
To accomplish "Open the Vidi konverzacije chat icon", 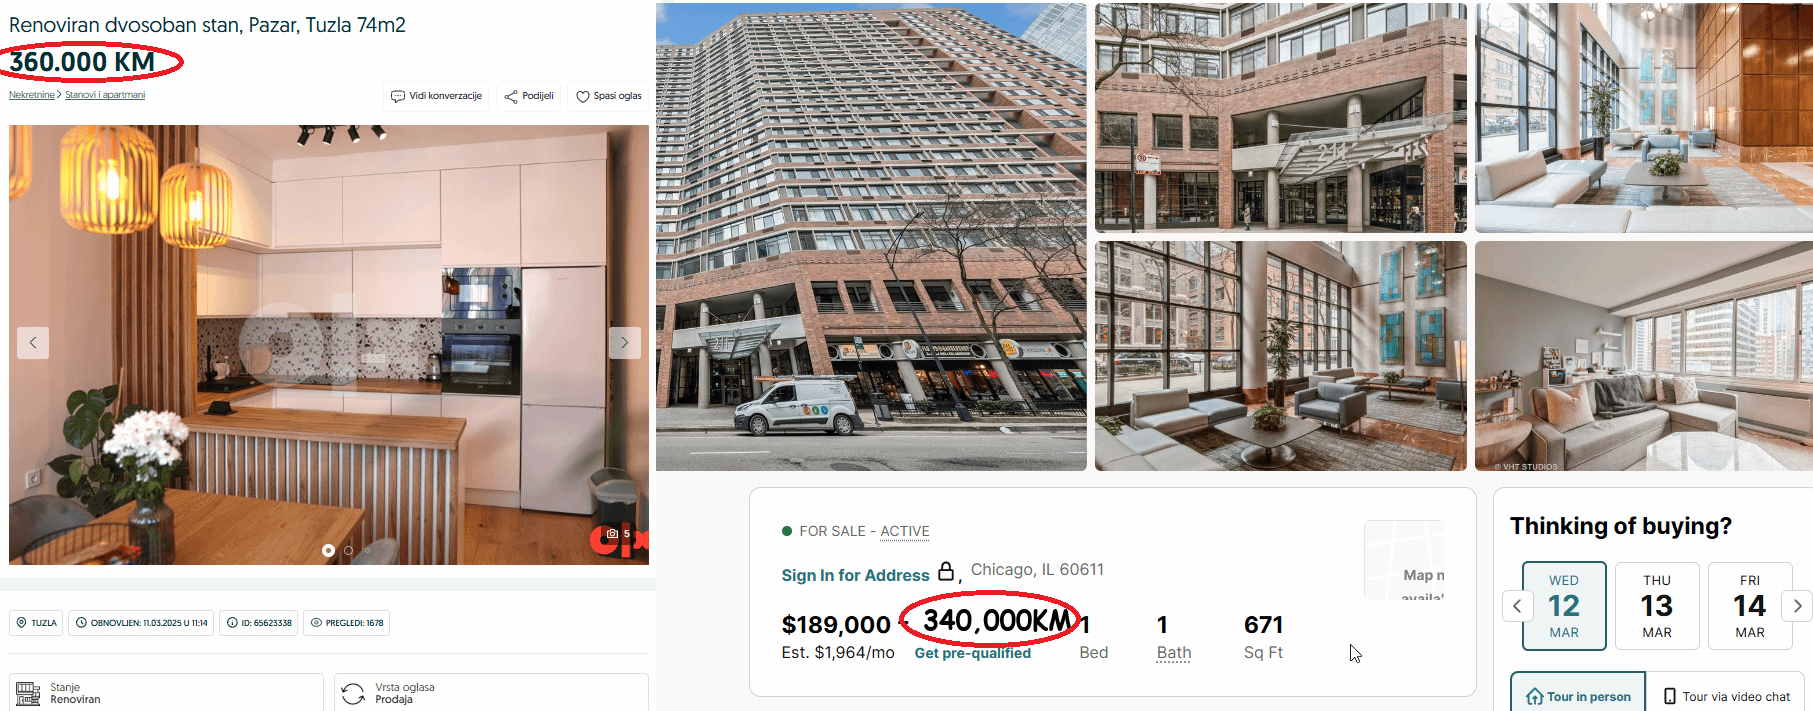I will [398, 96].
